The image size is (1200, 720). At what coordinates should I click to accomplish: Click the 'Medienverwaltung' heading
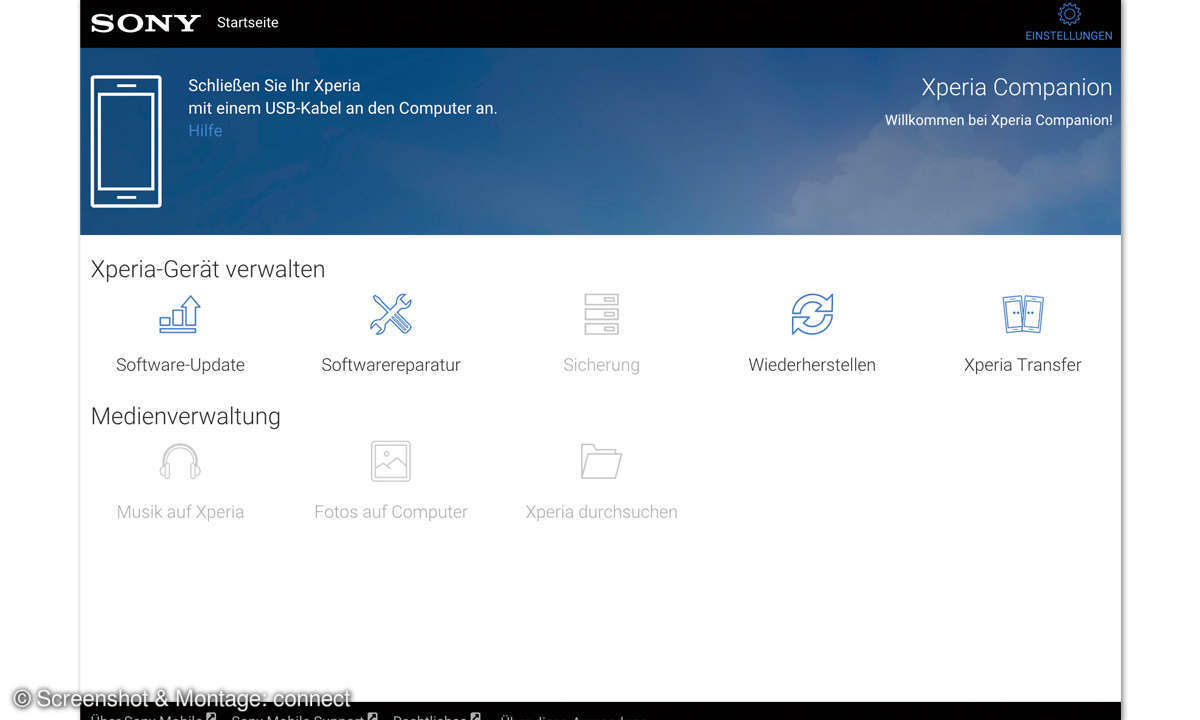click(186, 416)
